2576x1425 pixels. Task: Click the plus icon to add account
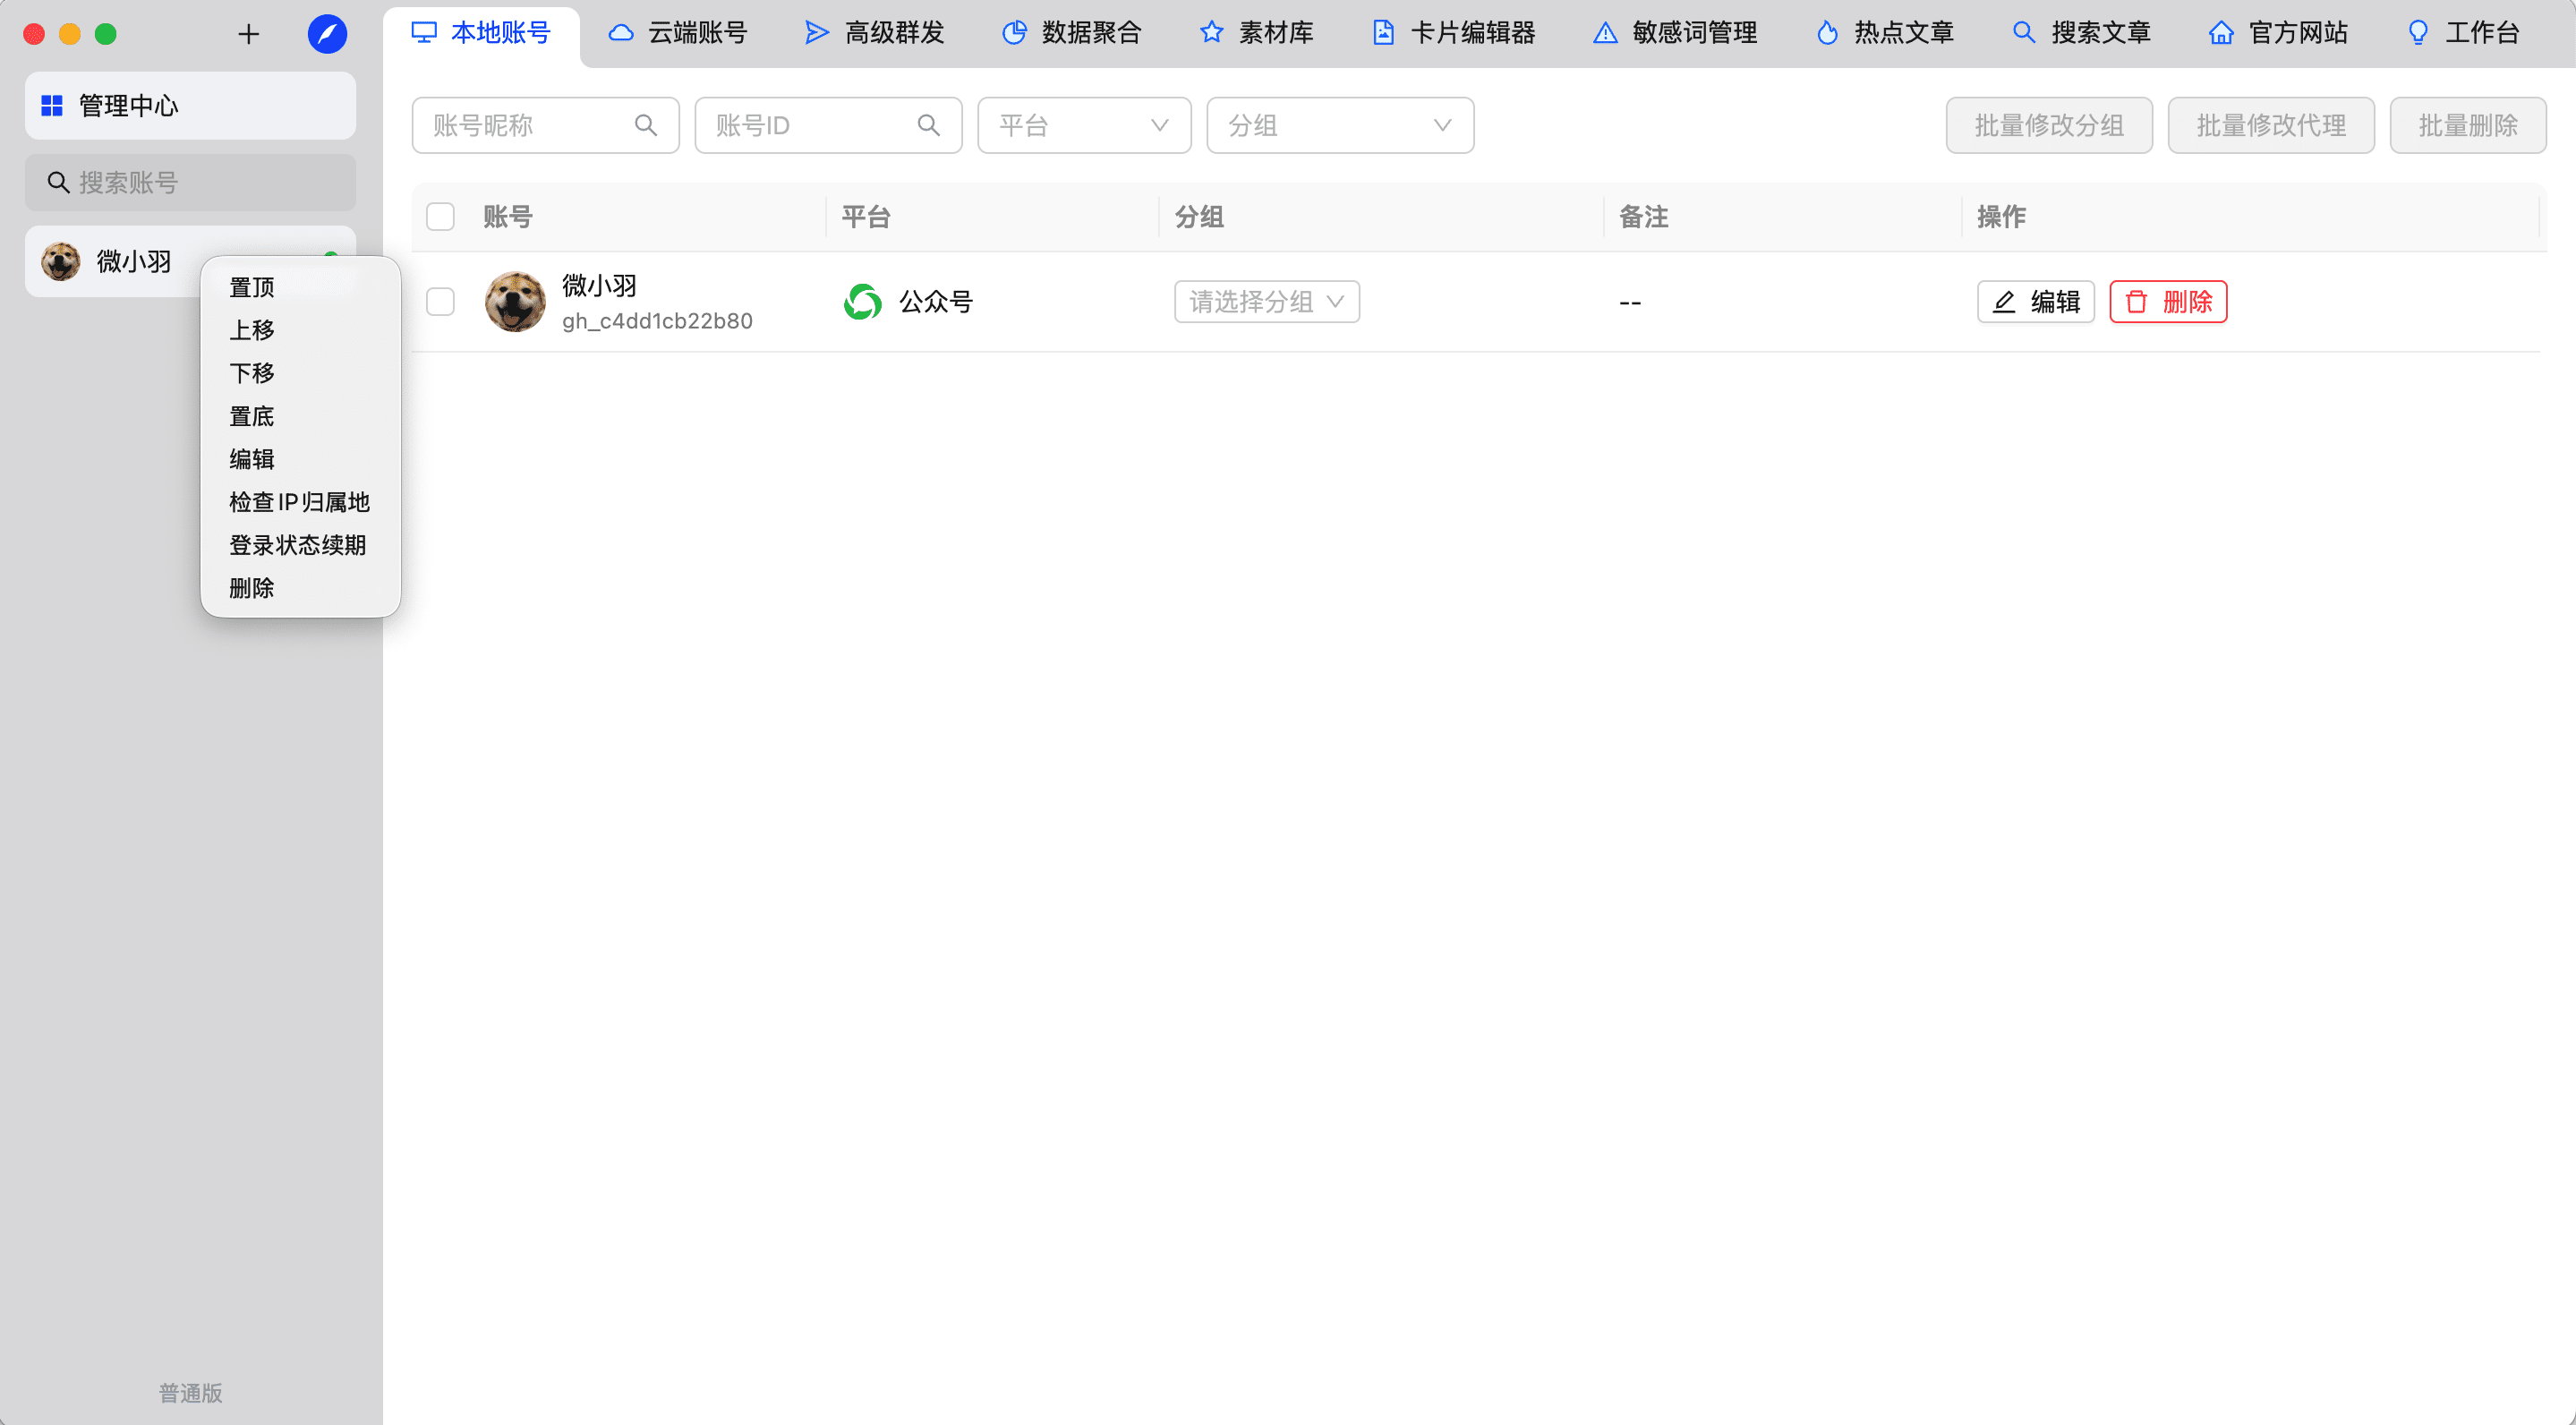tap(248, 34)
